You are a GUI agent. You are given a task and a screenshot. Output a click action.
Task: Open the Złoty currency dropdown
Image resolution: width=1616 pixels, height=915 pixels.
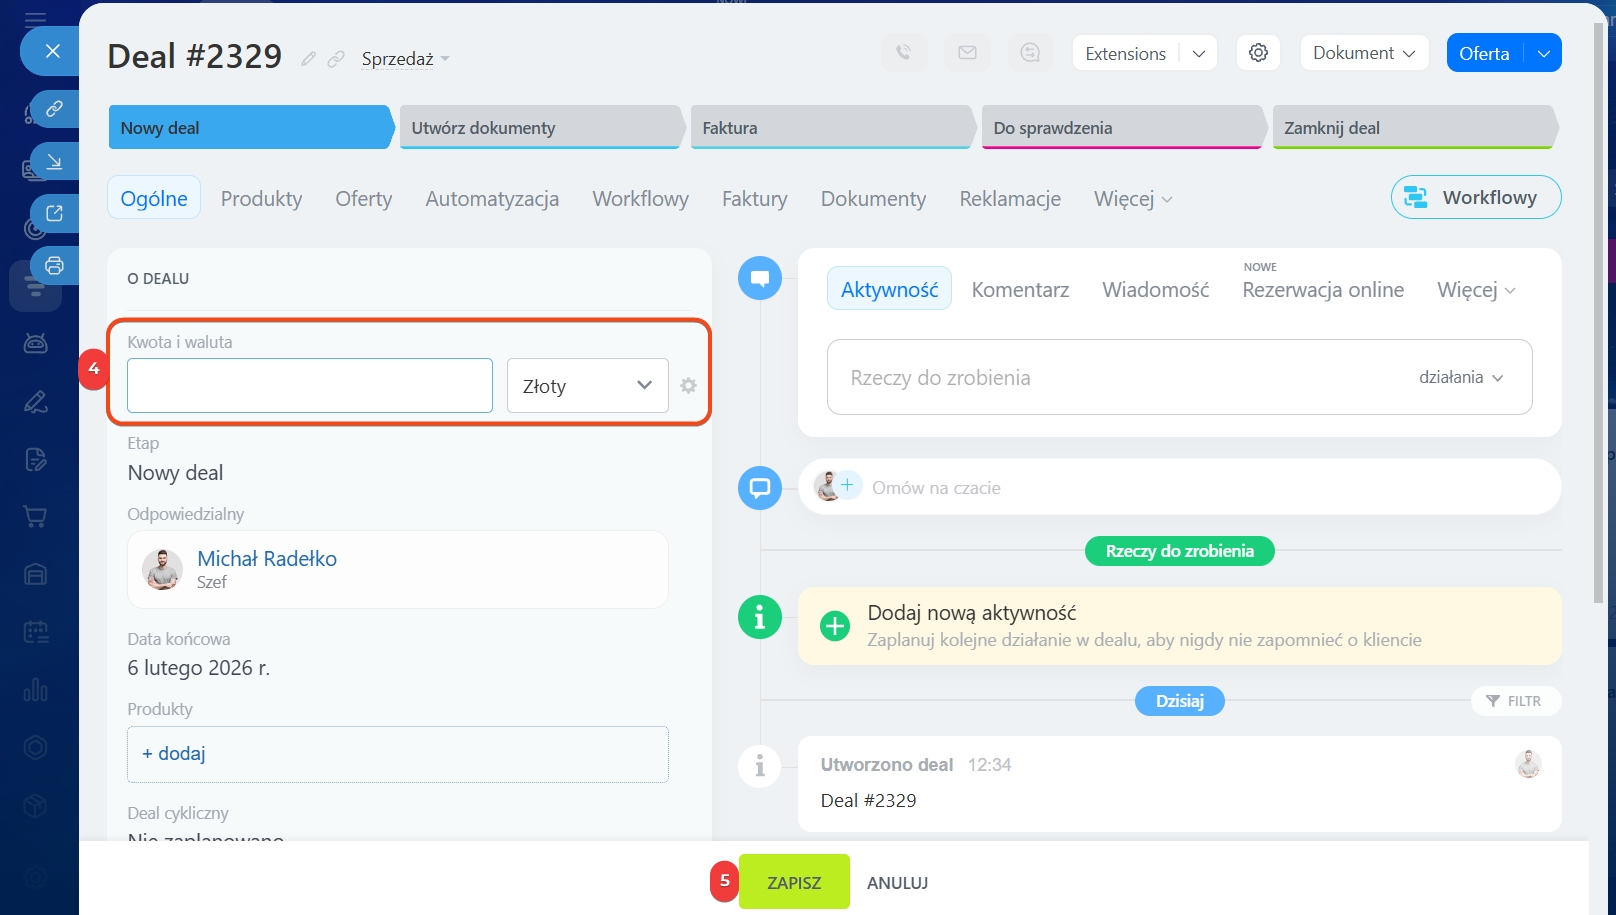(x=587, y=386)
